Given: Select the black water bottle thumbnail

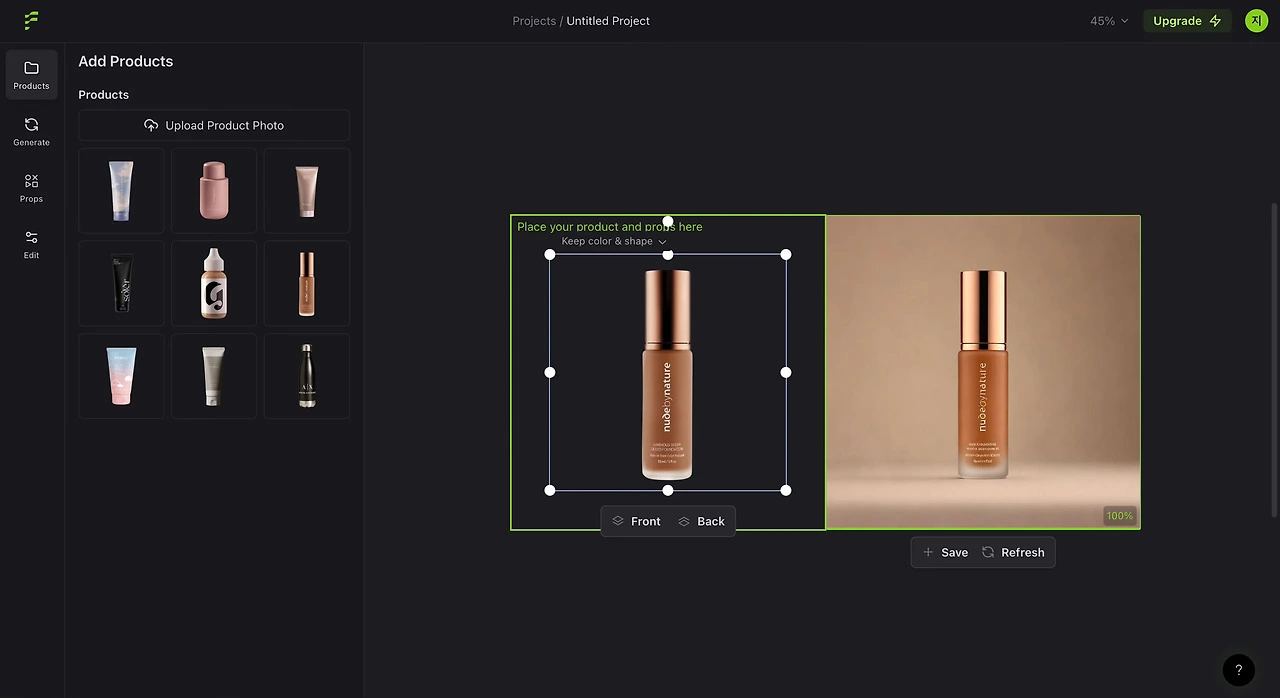Looking at the screenshot, I should (307, 376).
